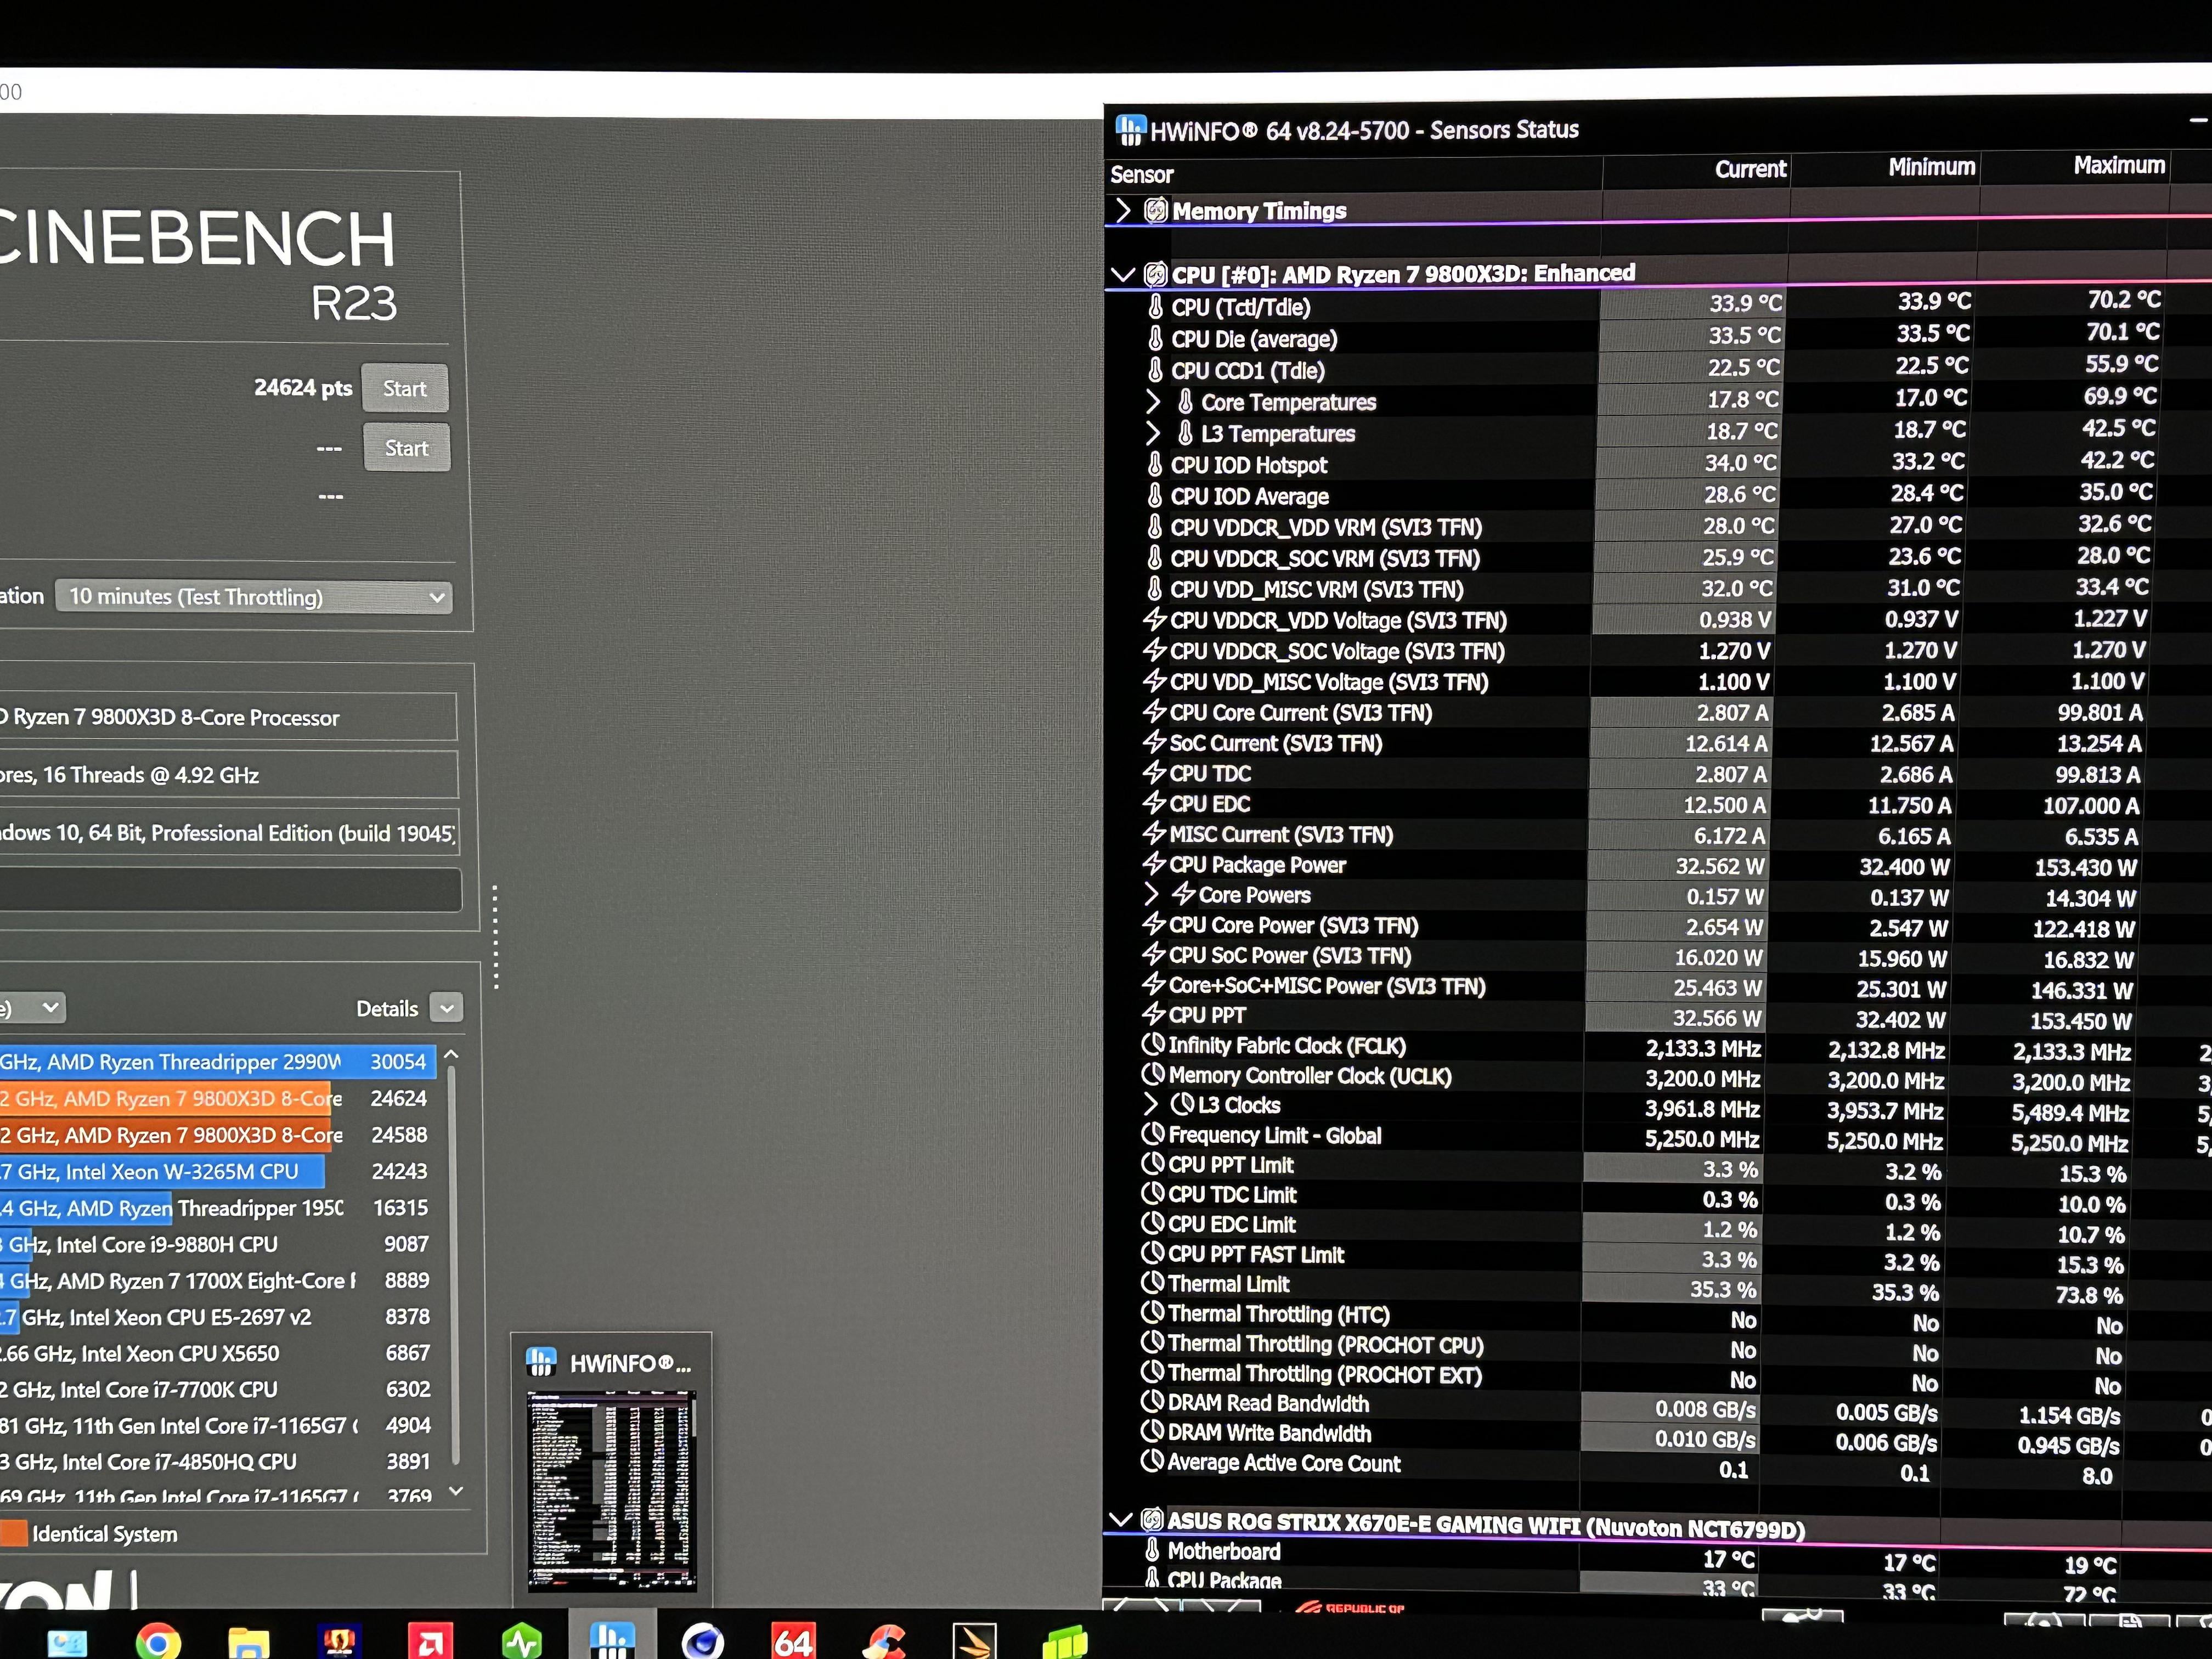Click the thermometer icon beside CPU IOD Hotspot
The image size is (2212, 1659).
[x=1155, y=464]
